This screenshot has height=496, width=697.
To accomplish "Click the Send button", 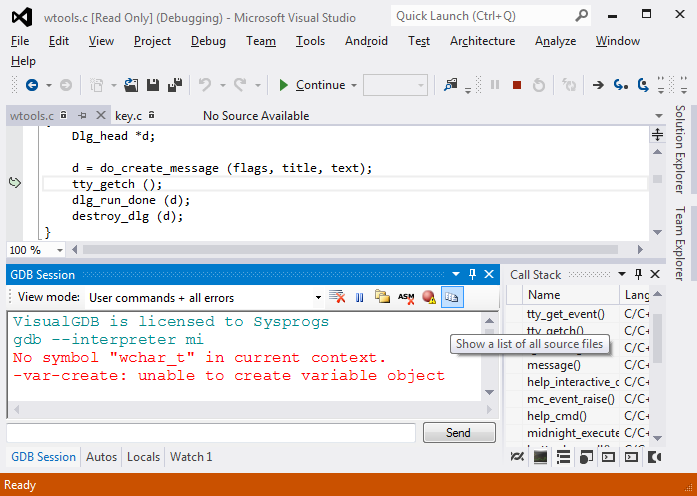I will [459, 433].
